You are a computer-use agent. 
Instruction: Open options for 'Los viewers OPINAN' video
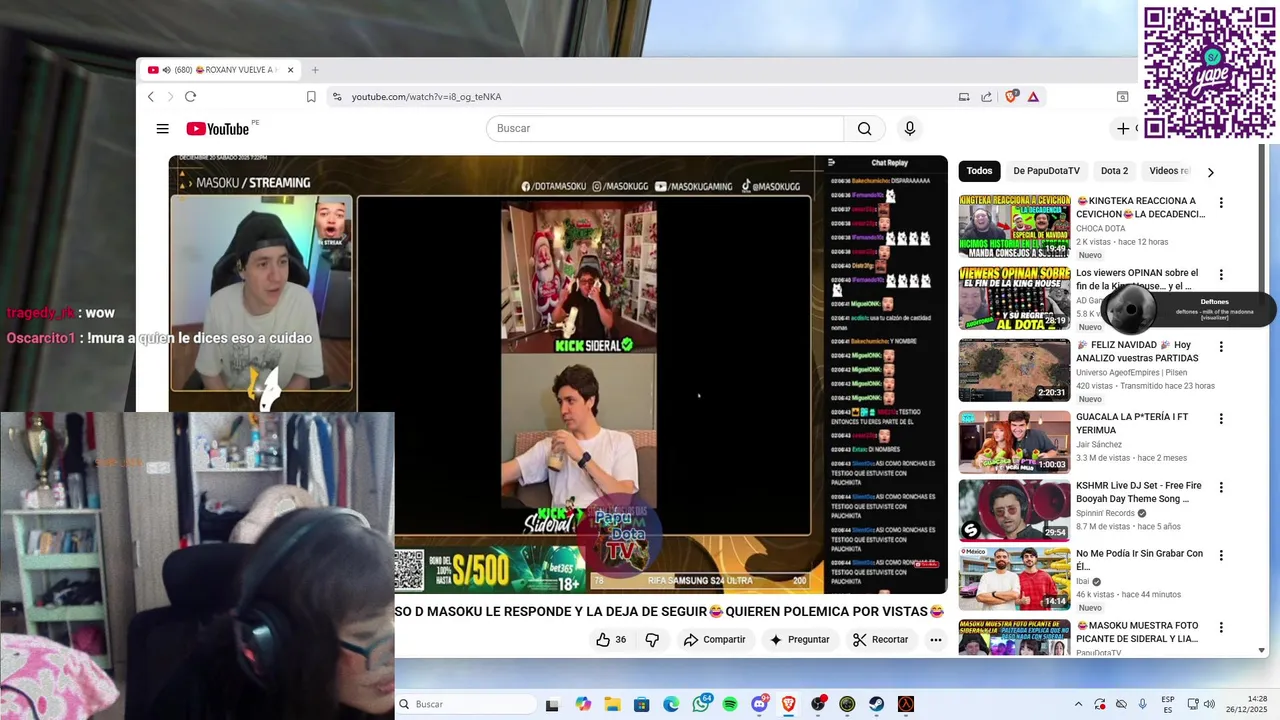click(x=1220, y=275)
